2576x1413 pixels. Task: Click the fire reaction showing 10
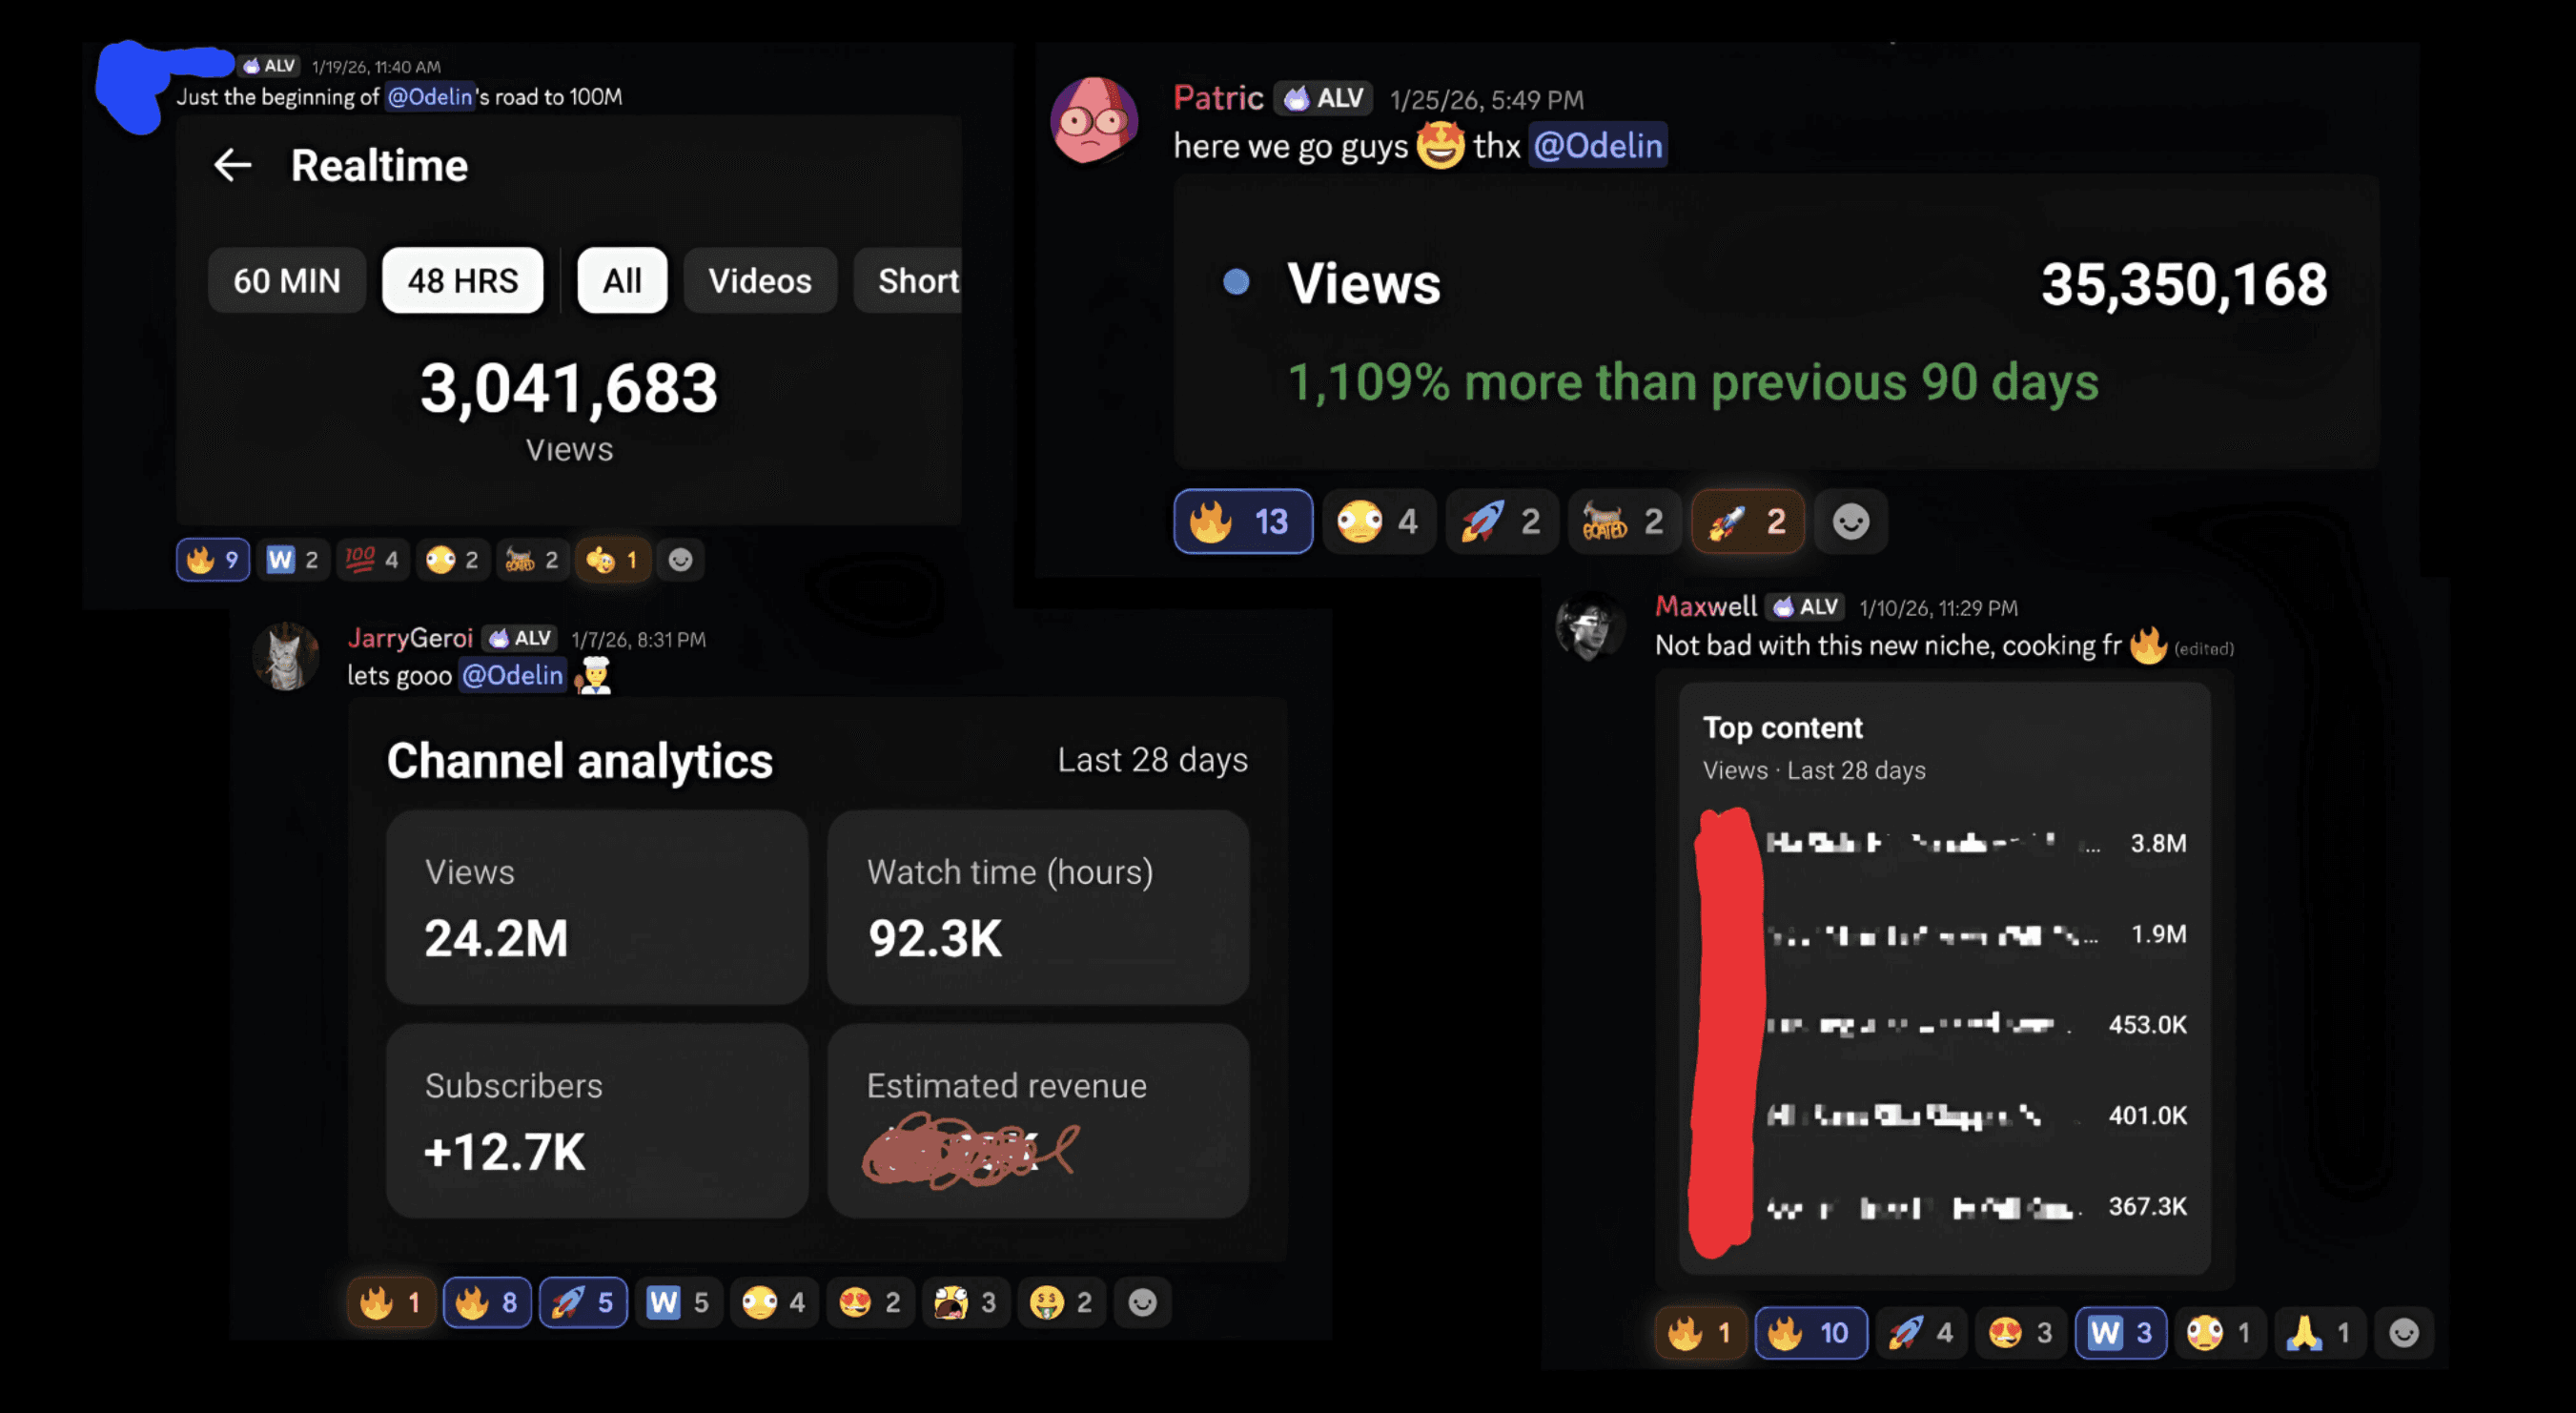pos(1811,1332)
